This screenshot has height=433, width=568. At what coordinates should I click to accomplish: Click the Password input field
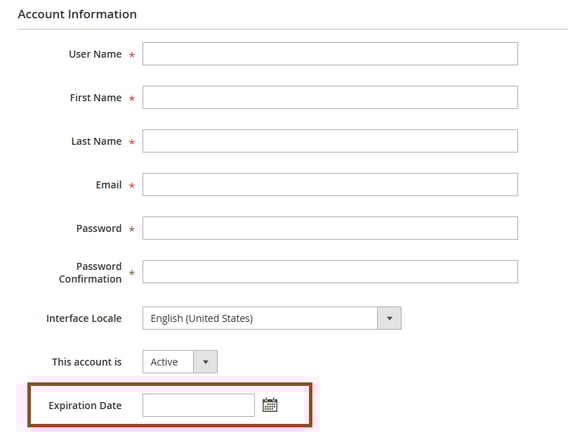(x=330, y=228)
